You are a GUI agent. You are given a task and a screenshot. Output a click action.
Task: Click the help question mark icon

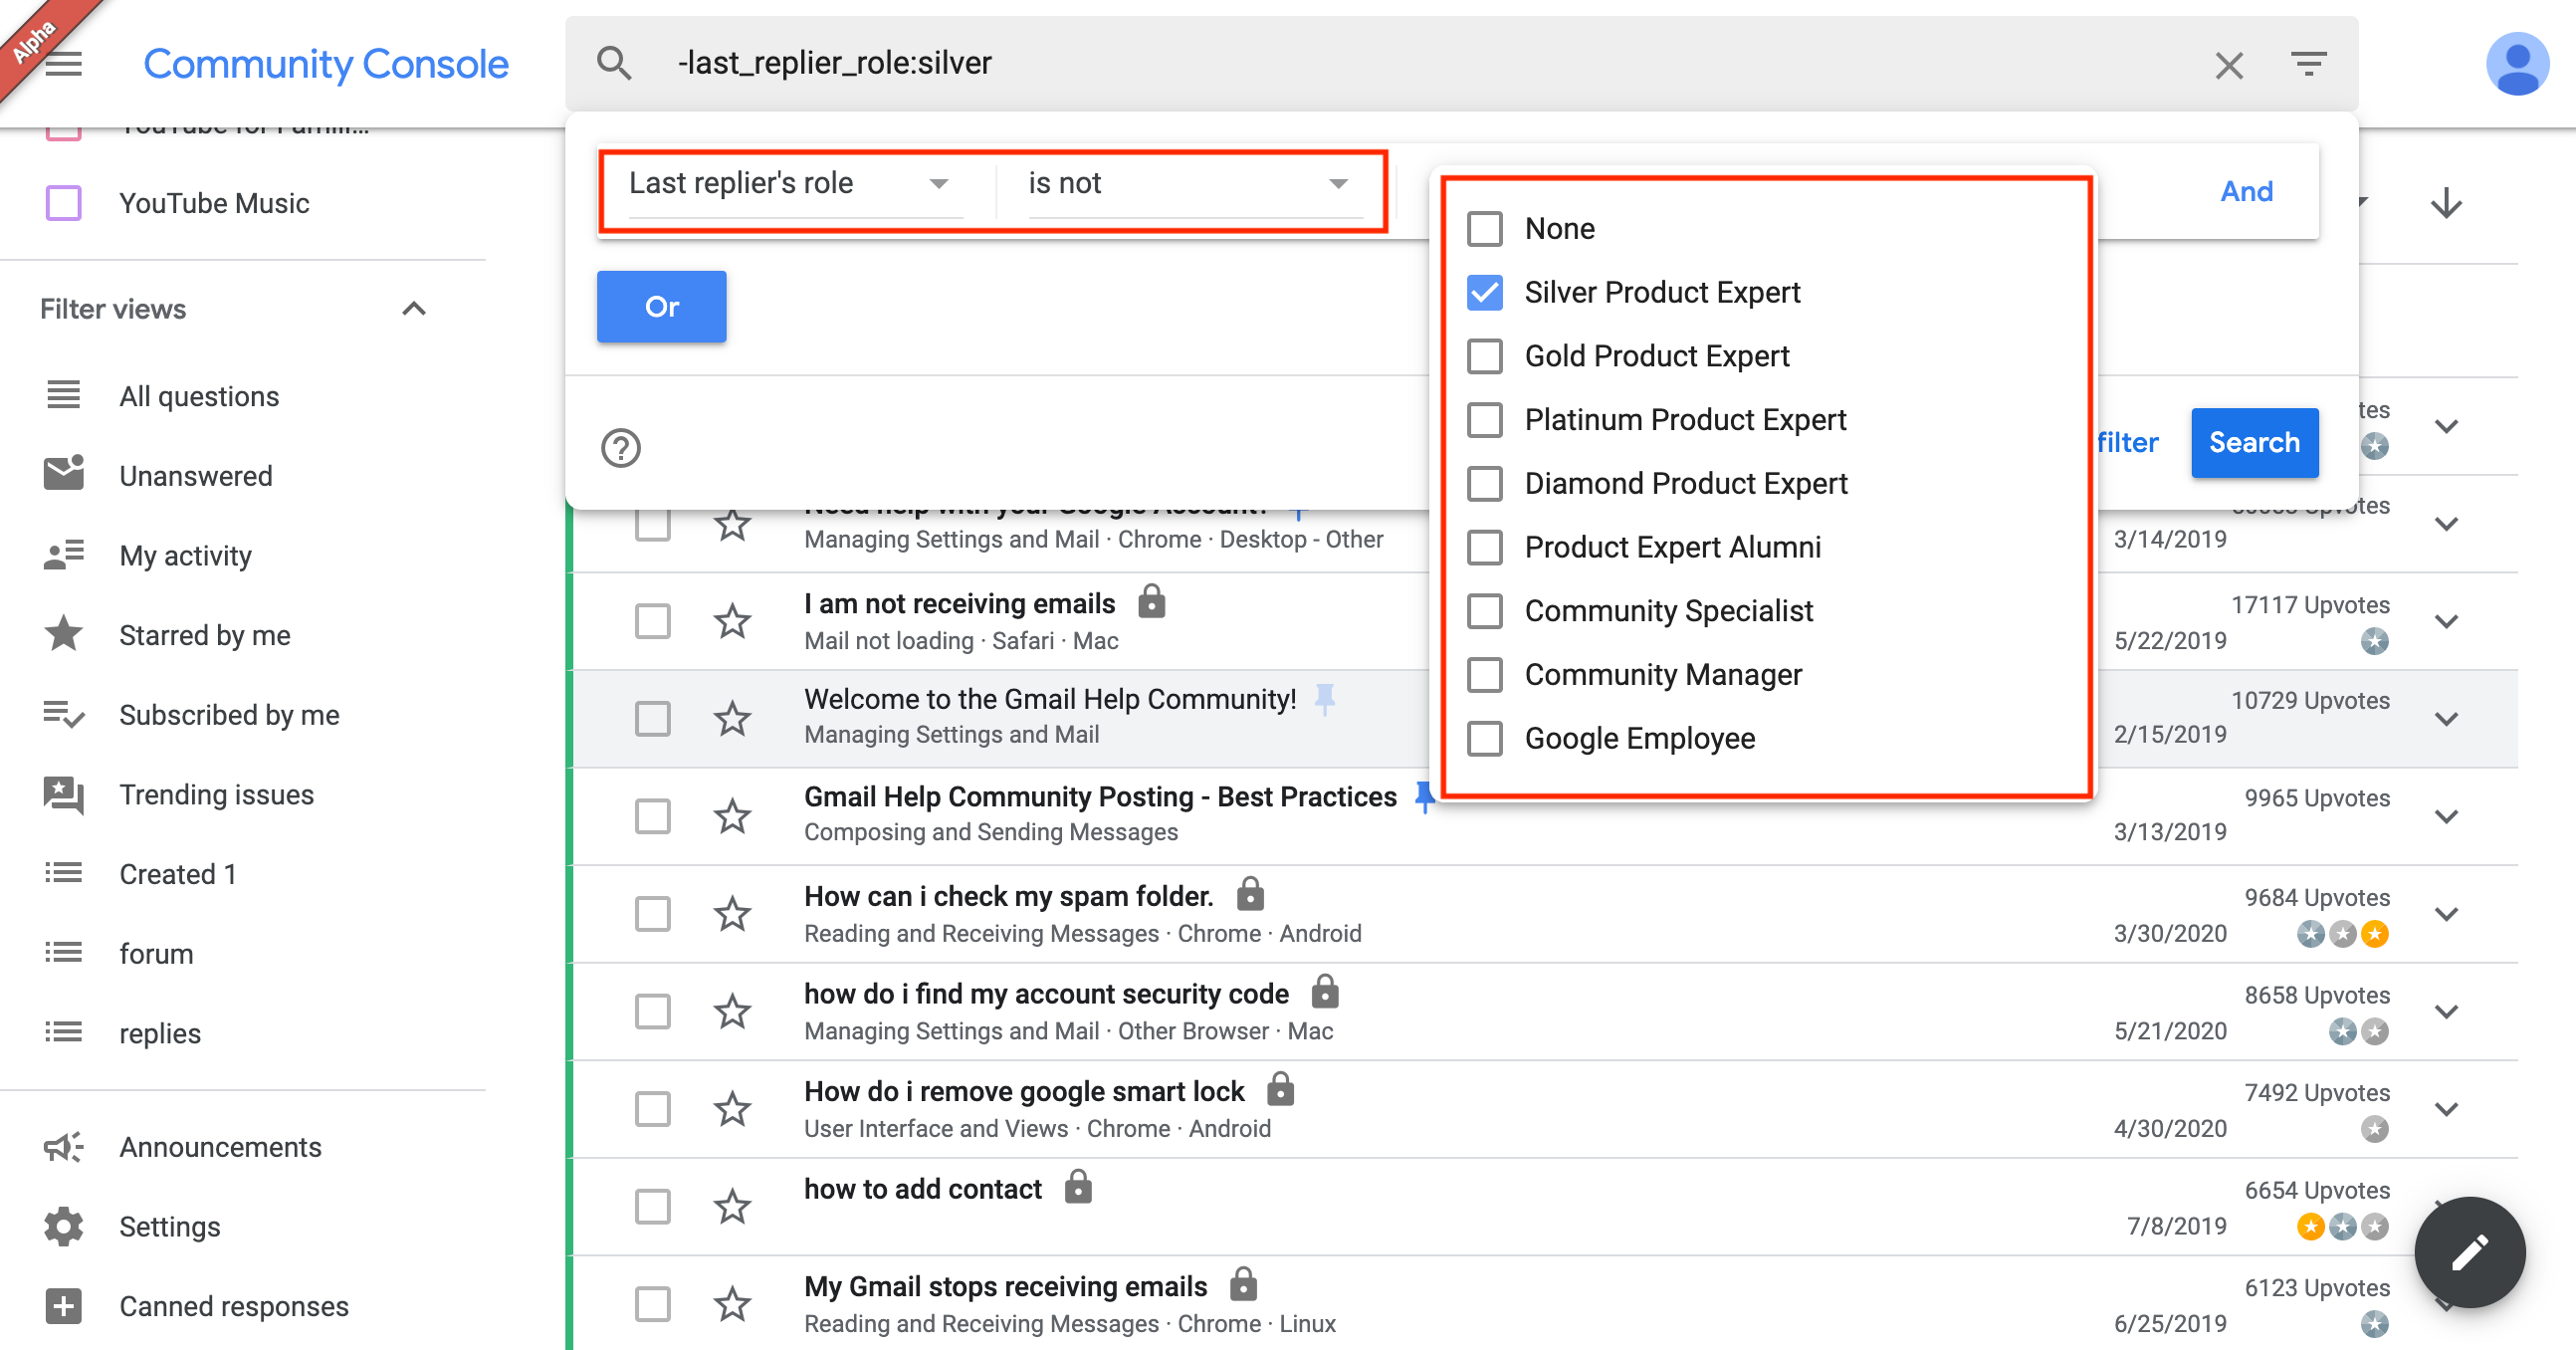[x=620, y=448]
